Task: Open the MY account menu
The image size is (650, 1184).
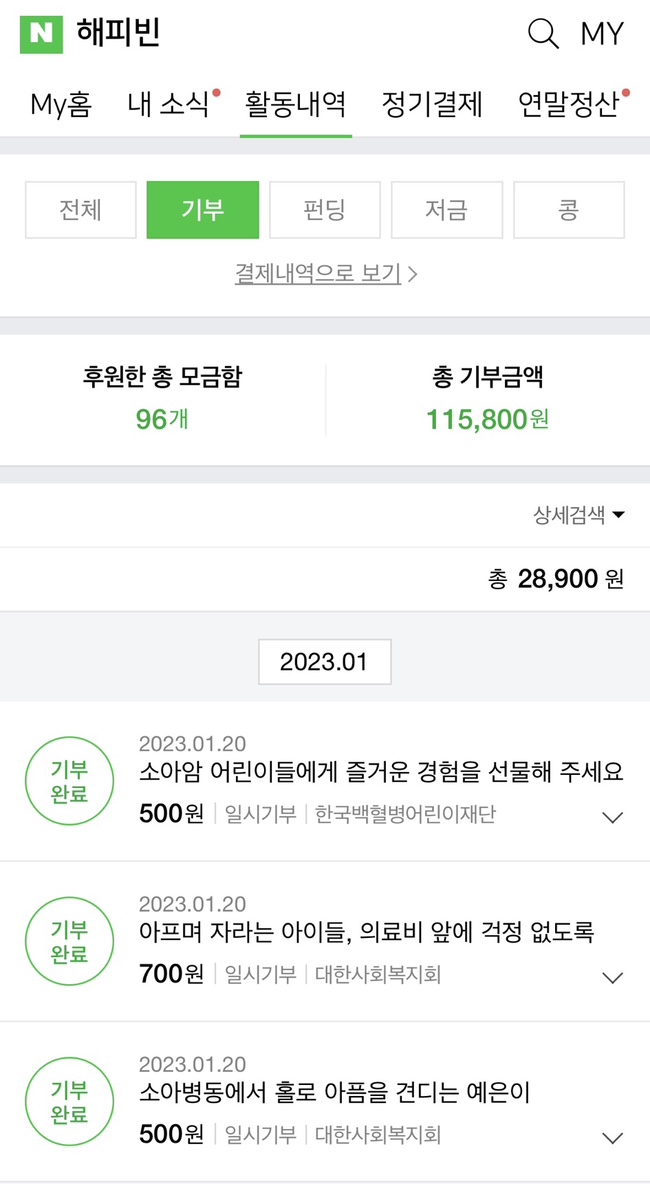Action: click(602, 34)
